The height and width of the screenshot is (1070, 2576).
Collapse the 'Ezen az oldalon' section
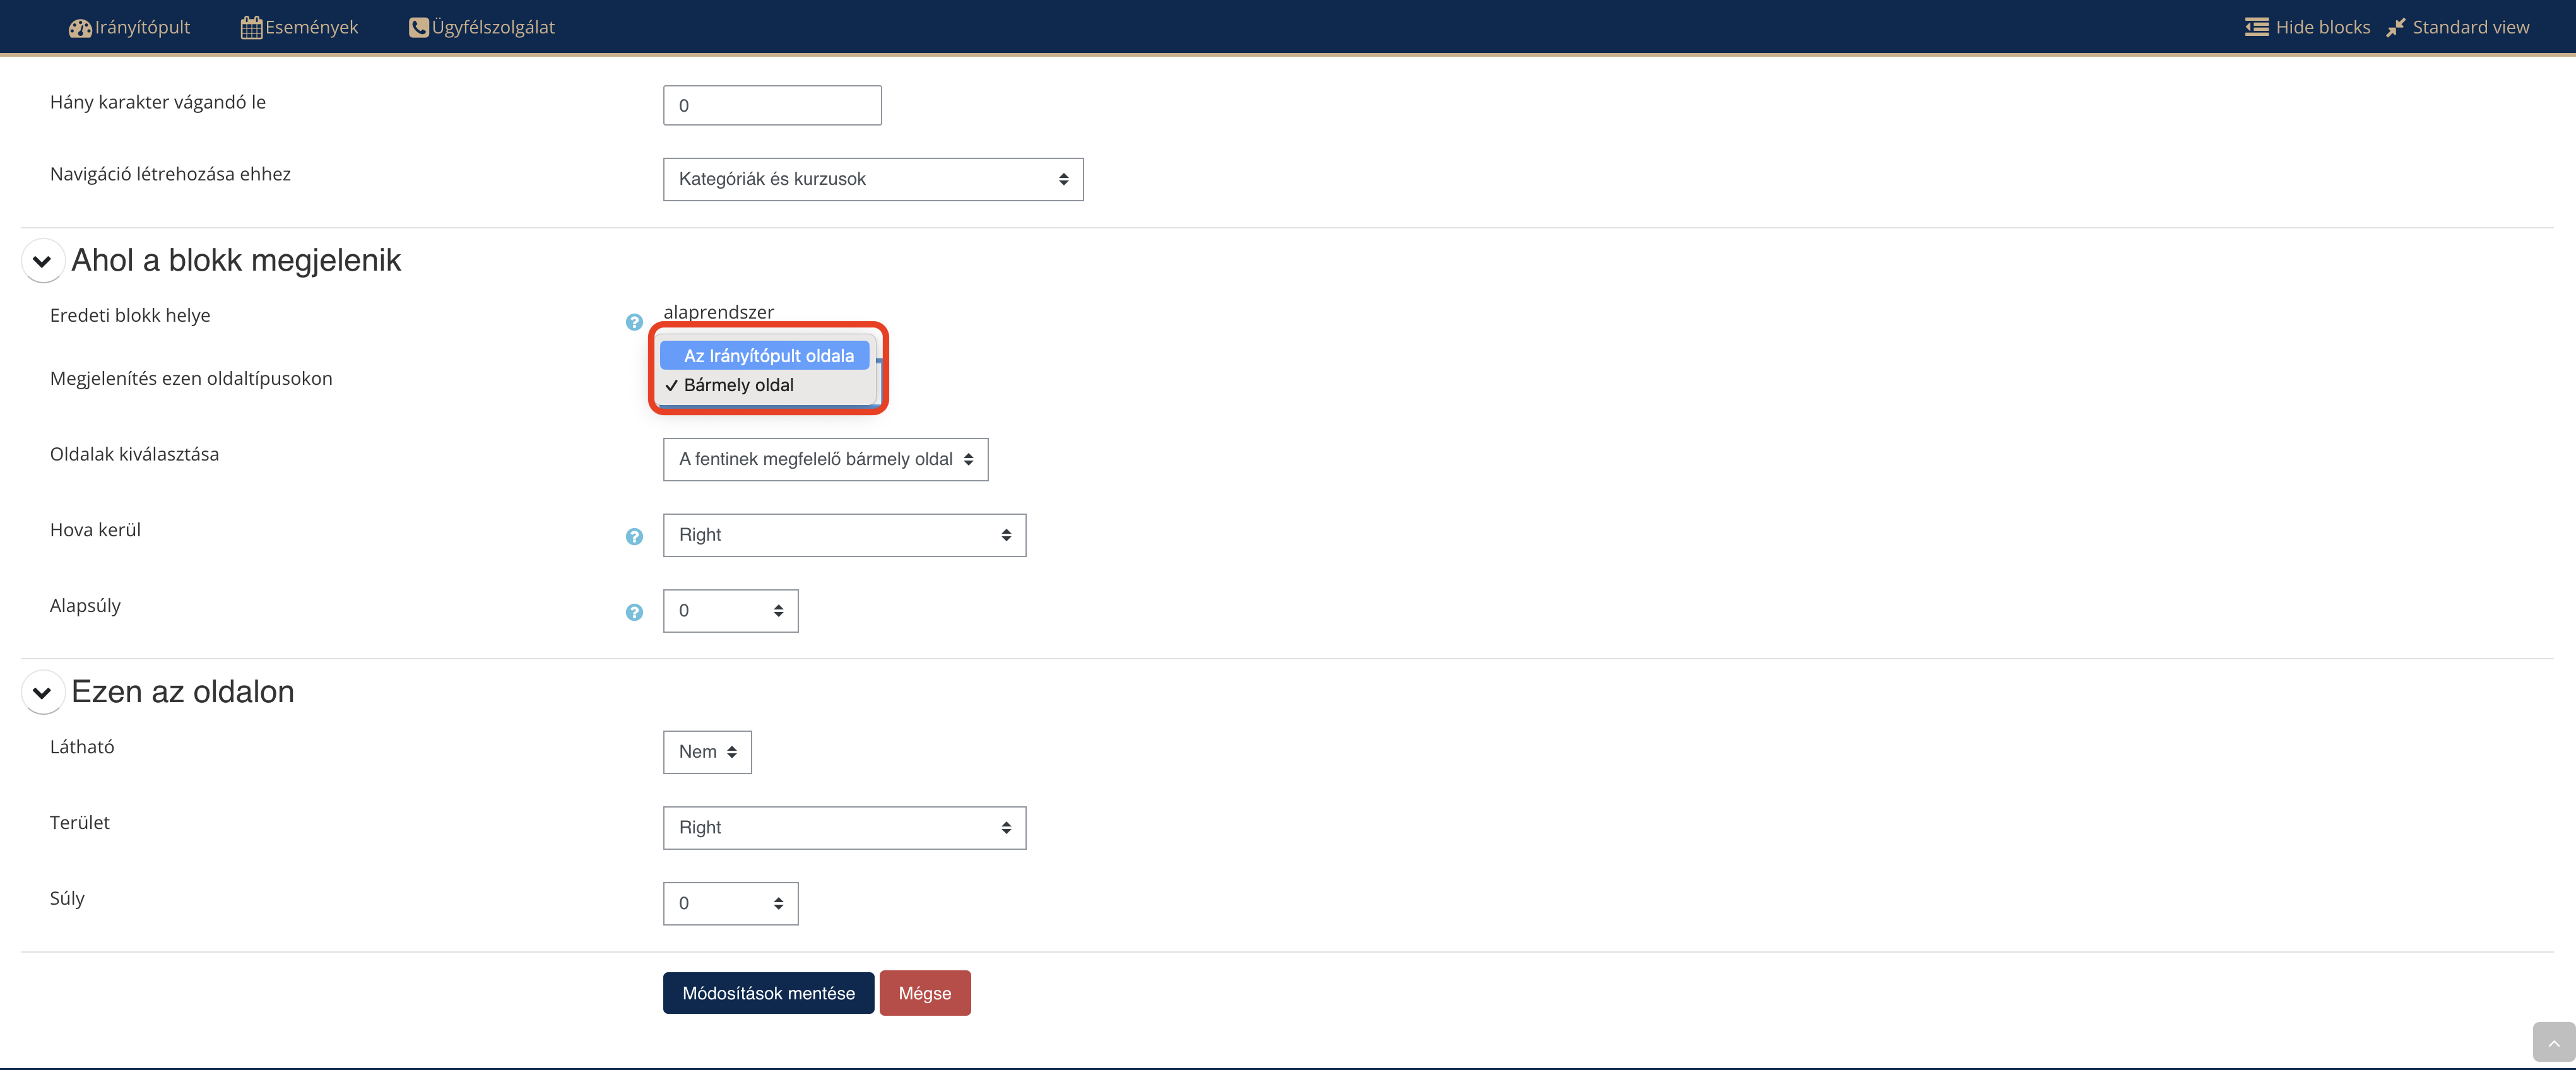(42, 692)
